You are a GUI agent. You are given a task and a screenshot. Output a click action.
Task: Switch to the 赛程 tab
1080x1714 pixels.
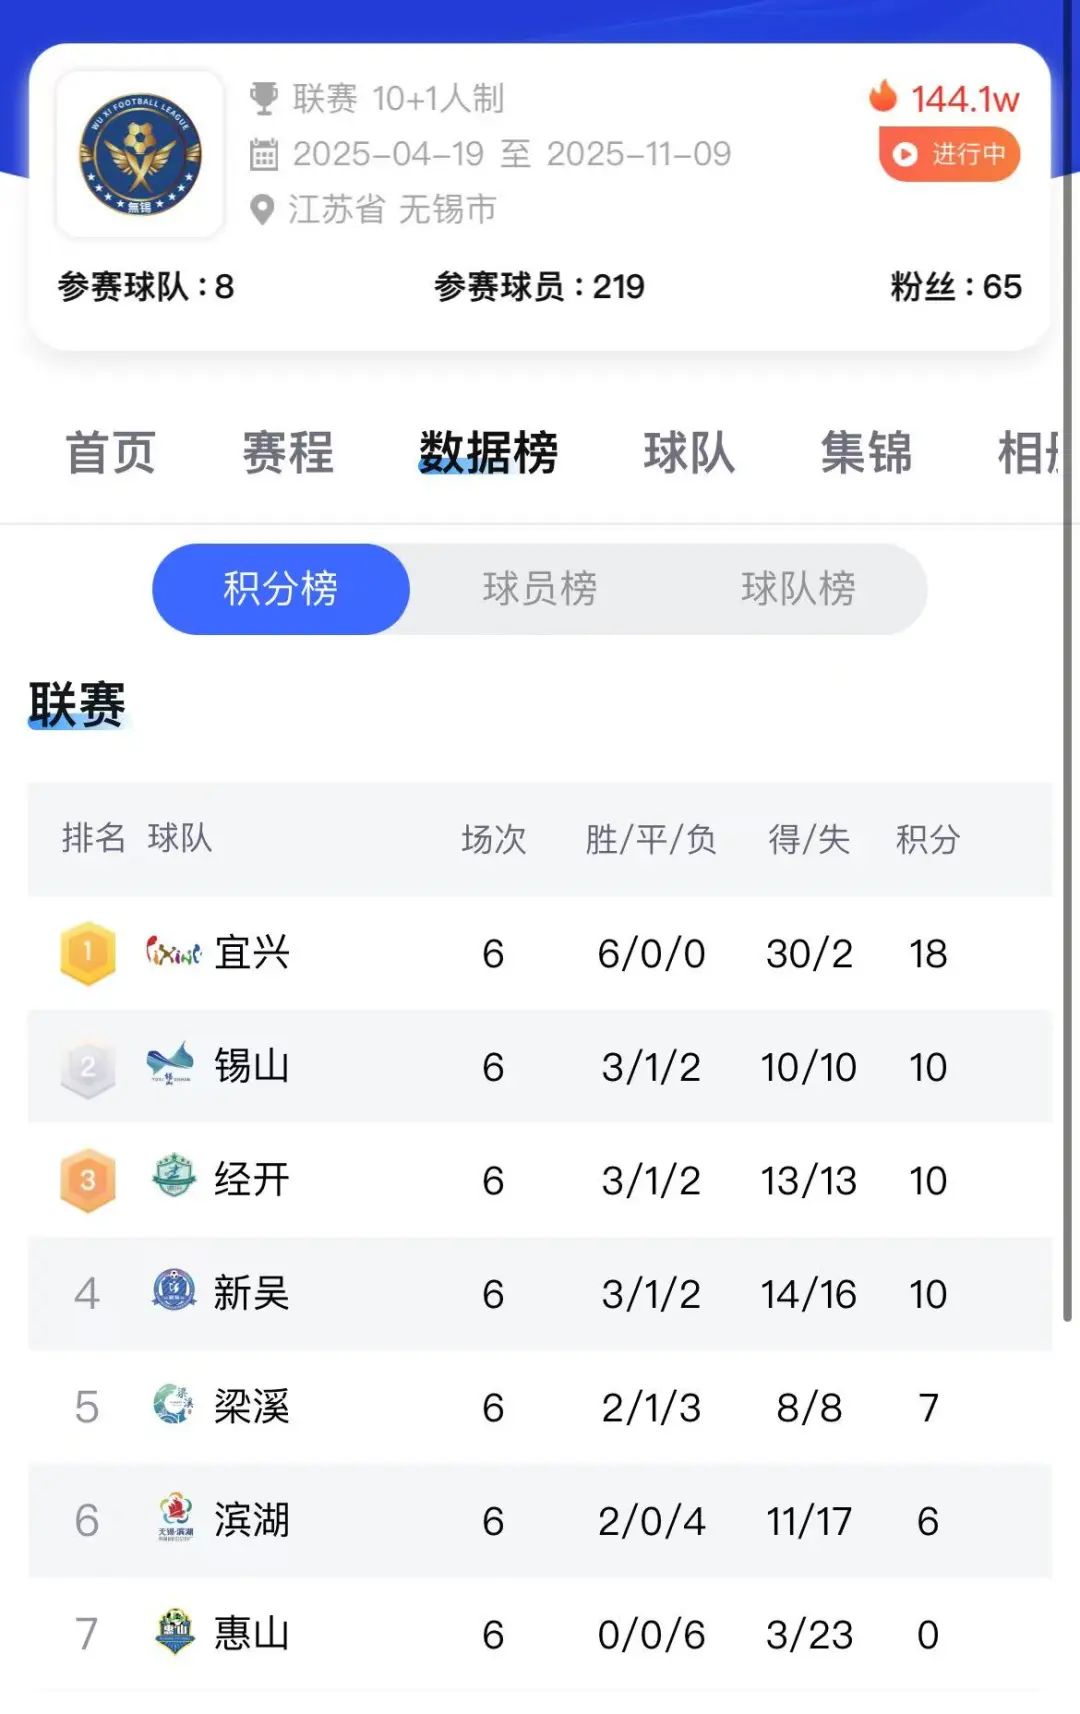point(288,452)
